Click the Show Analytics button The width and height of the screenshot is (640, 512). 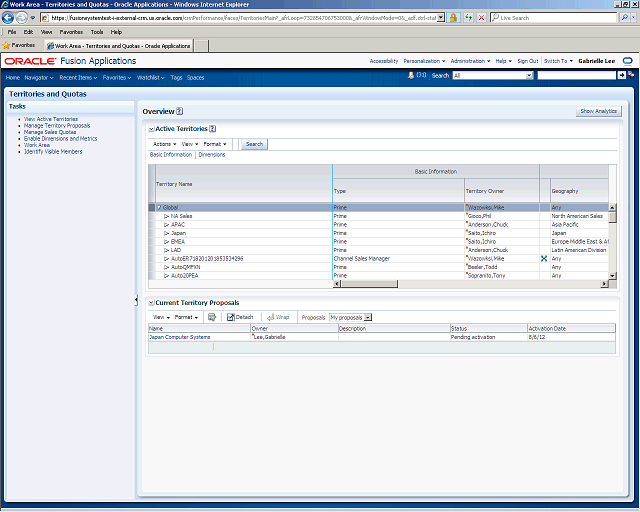[x=598, y=111]
